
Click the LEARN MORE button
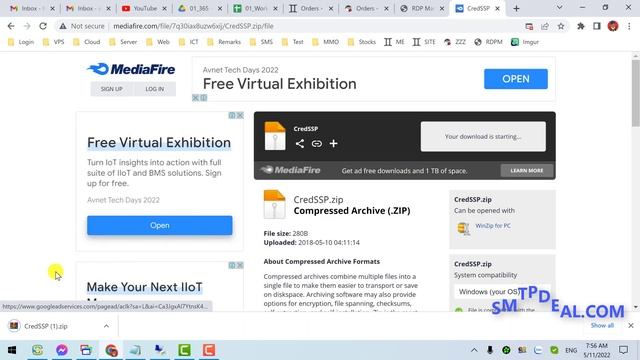527,171
